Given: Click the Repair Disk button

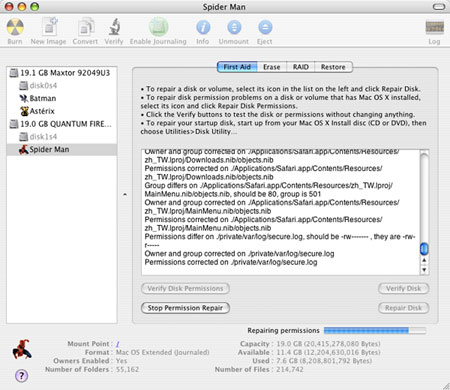Looking at the screenshot, I should pos(403,308).
